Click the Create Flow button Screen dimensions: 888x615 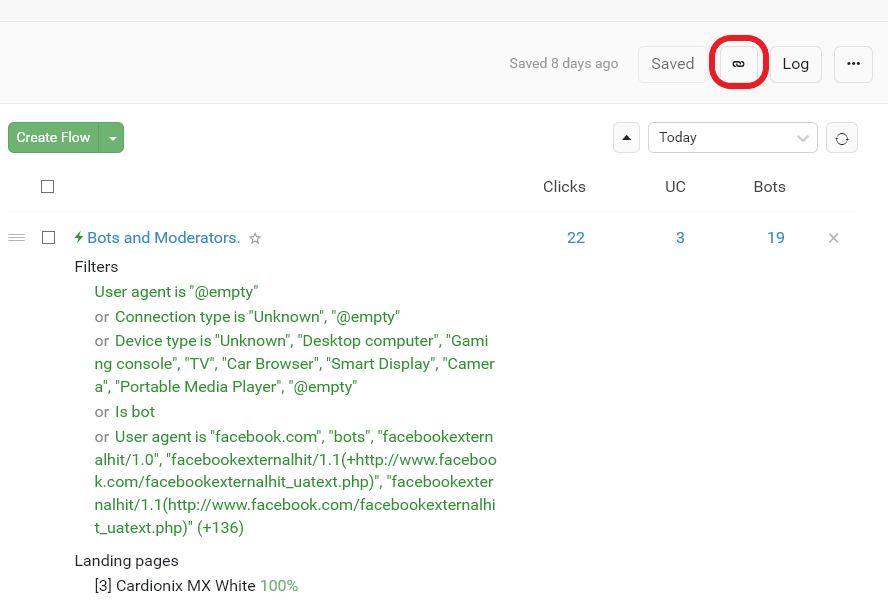coord(53,138)
